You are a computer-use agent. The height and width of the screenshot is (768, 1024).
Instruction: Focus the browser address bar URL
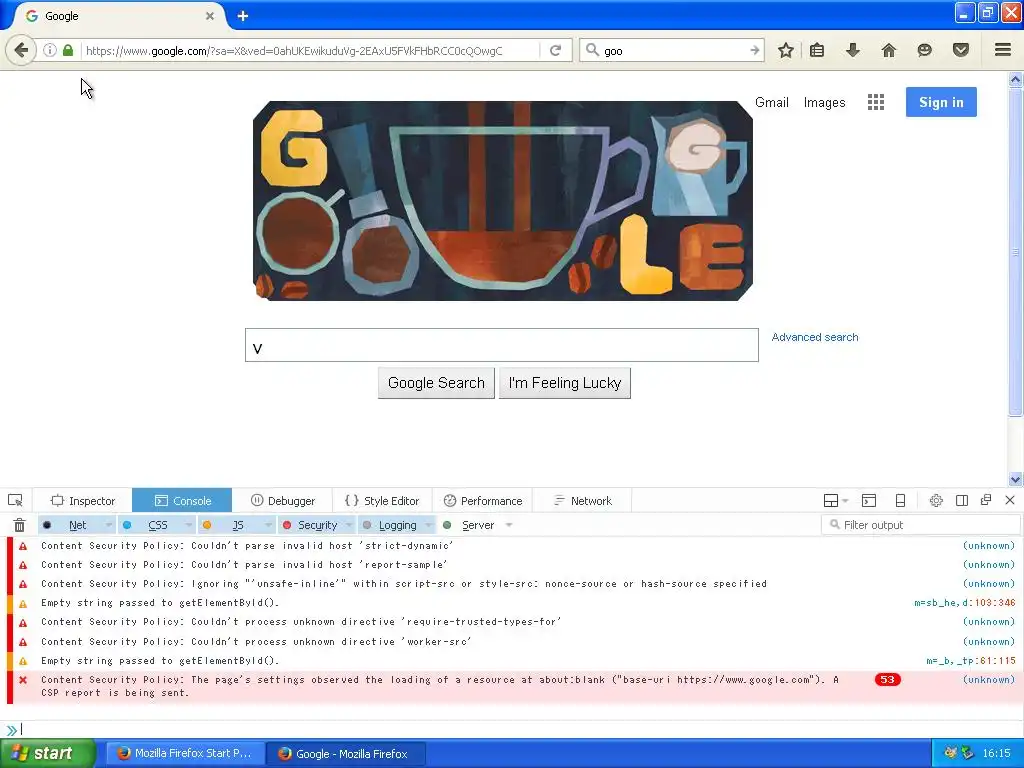pyautogui.click(x=310, y=50)
